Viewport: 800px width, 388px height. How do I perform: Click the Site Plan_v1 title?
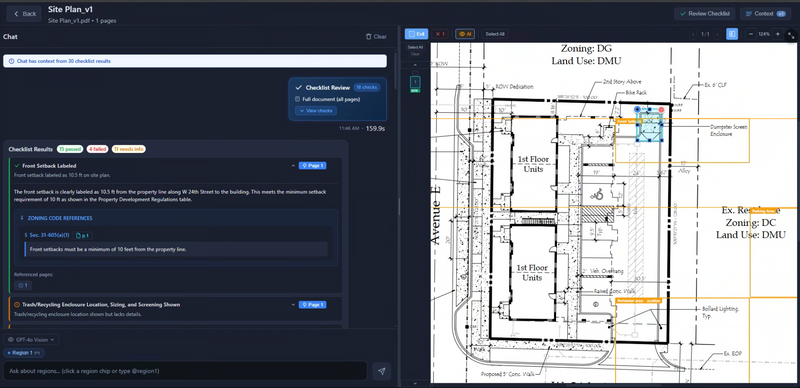[70, 10]
